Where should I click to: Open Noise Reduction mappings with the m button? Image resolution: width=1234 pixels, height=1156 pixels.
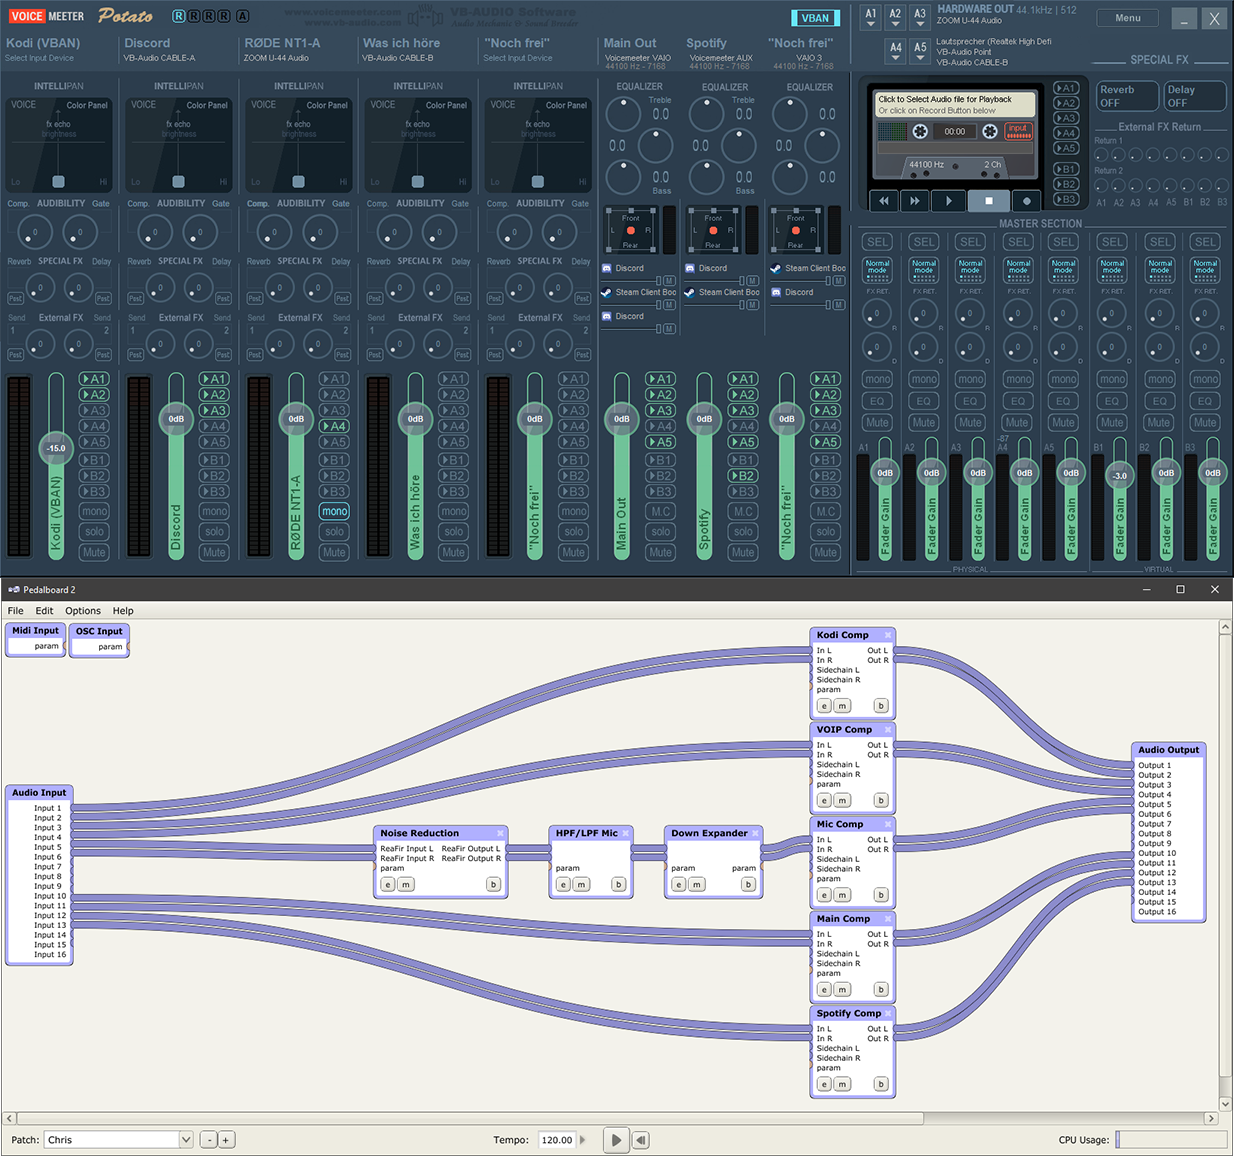(x=406, y=884)
